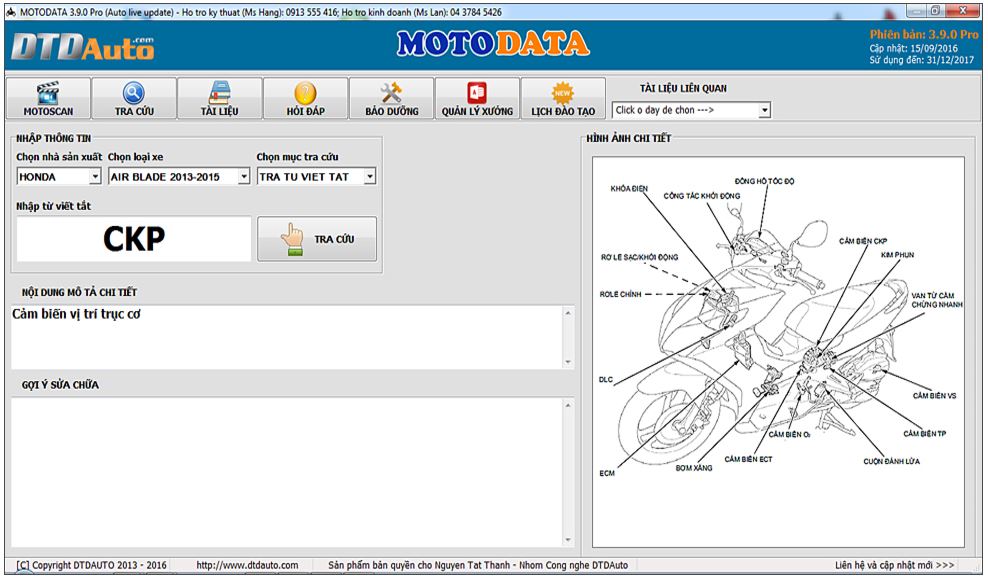988x580 pixels.
Task: Click the 'ECM' label in diagram
Action: 607,473
